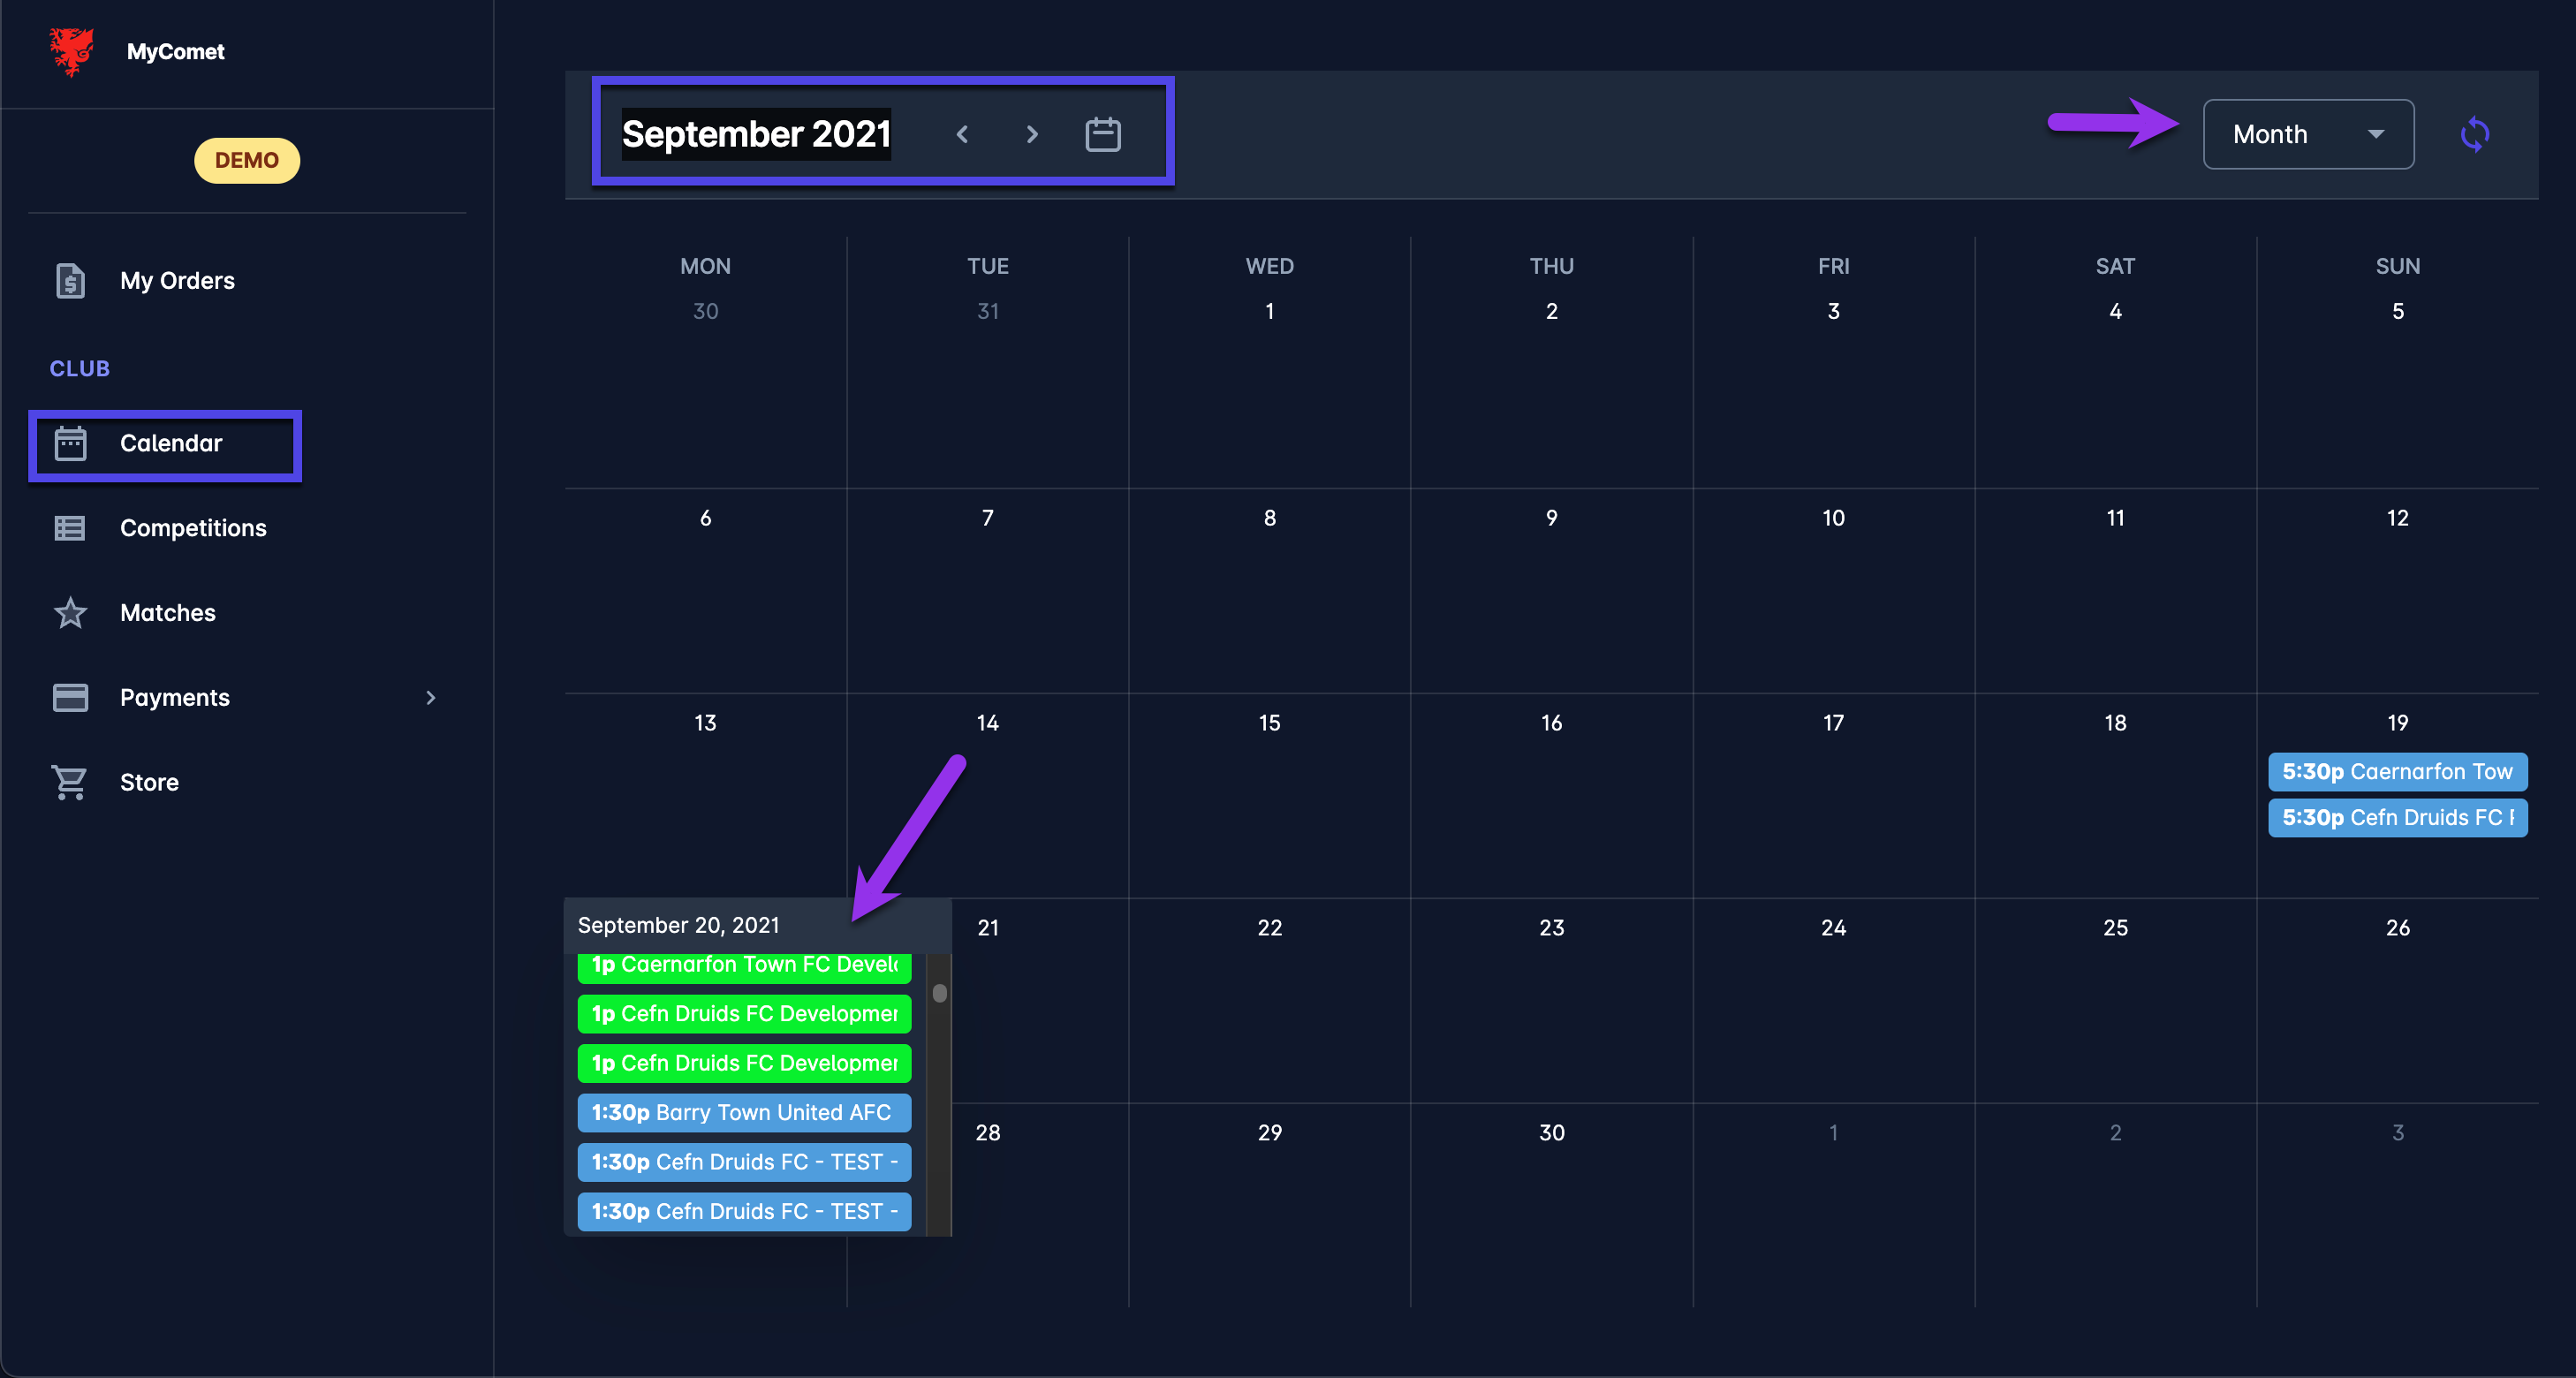Open first green 1p Cefn Druids FC Development event
The image size is (2576, 1378).
click(743, 1014)
